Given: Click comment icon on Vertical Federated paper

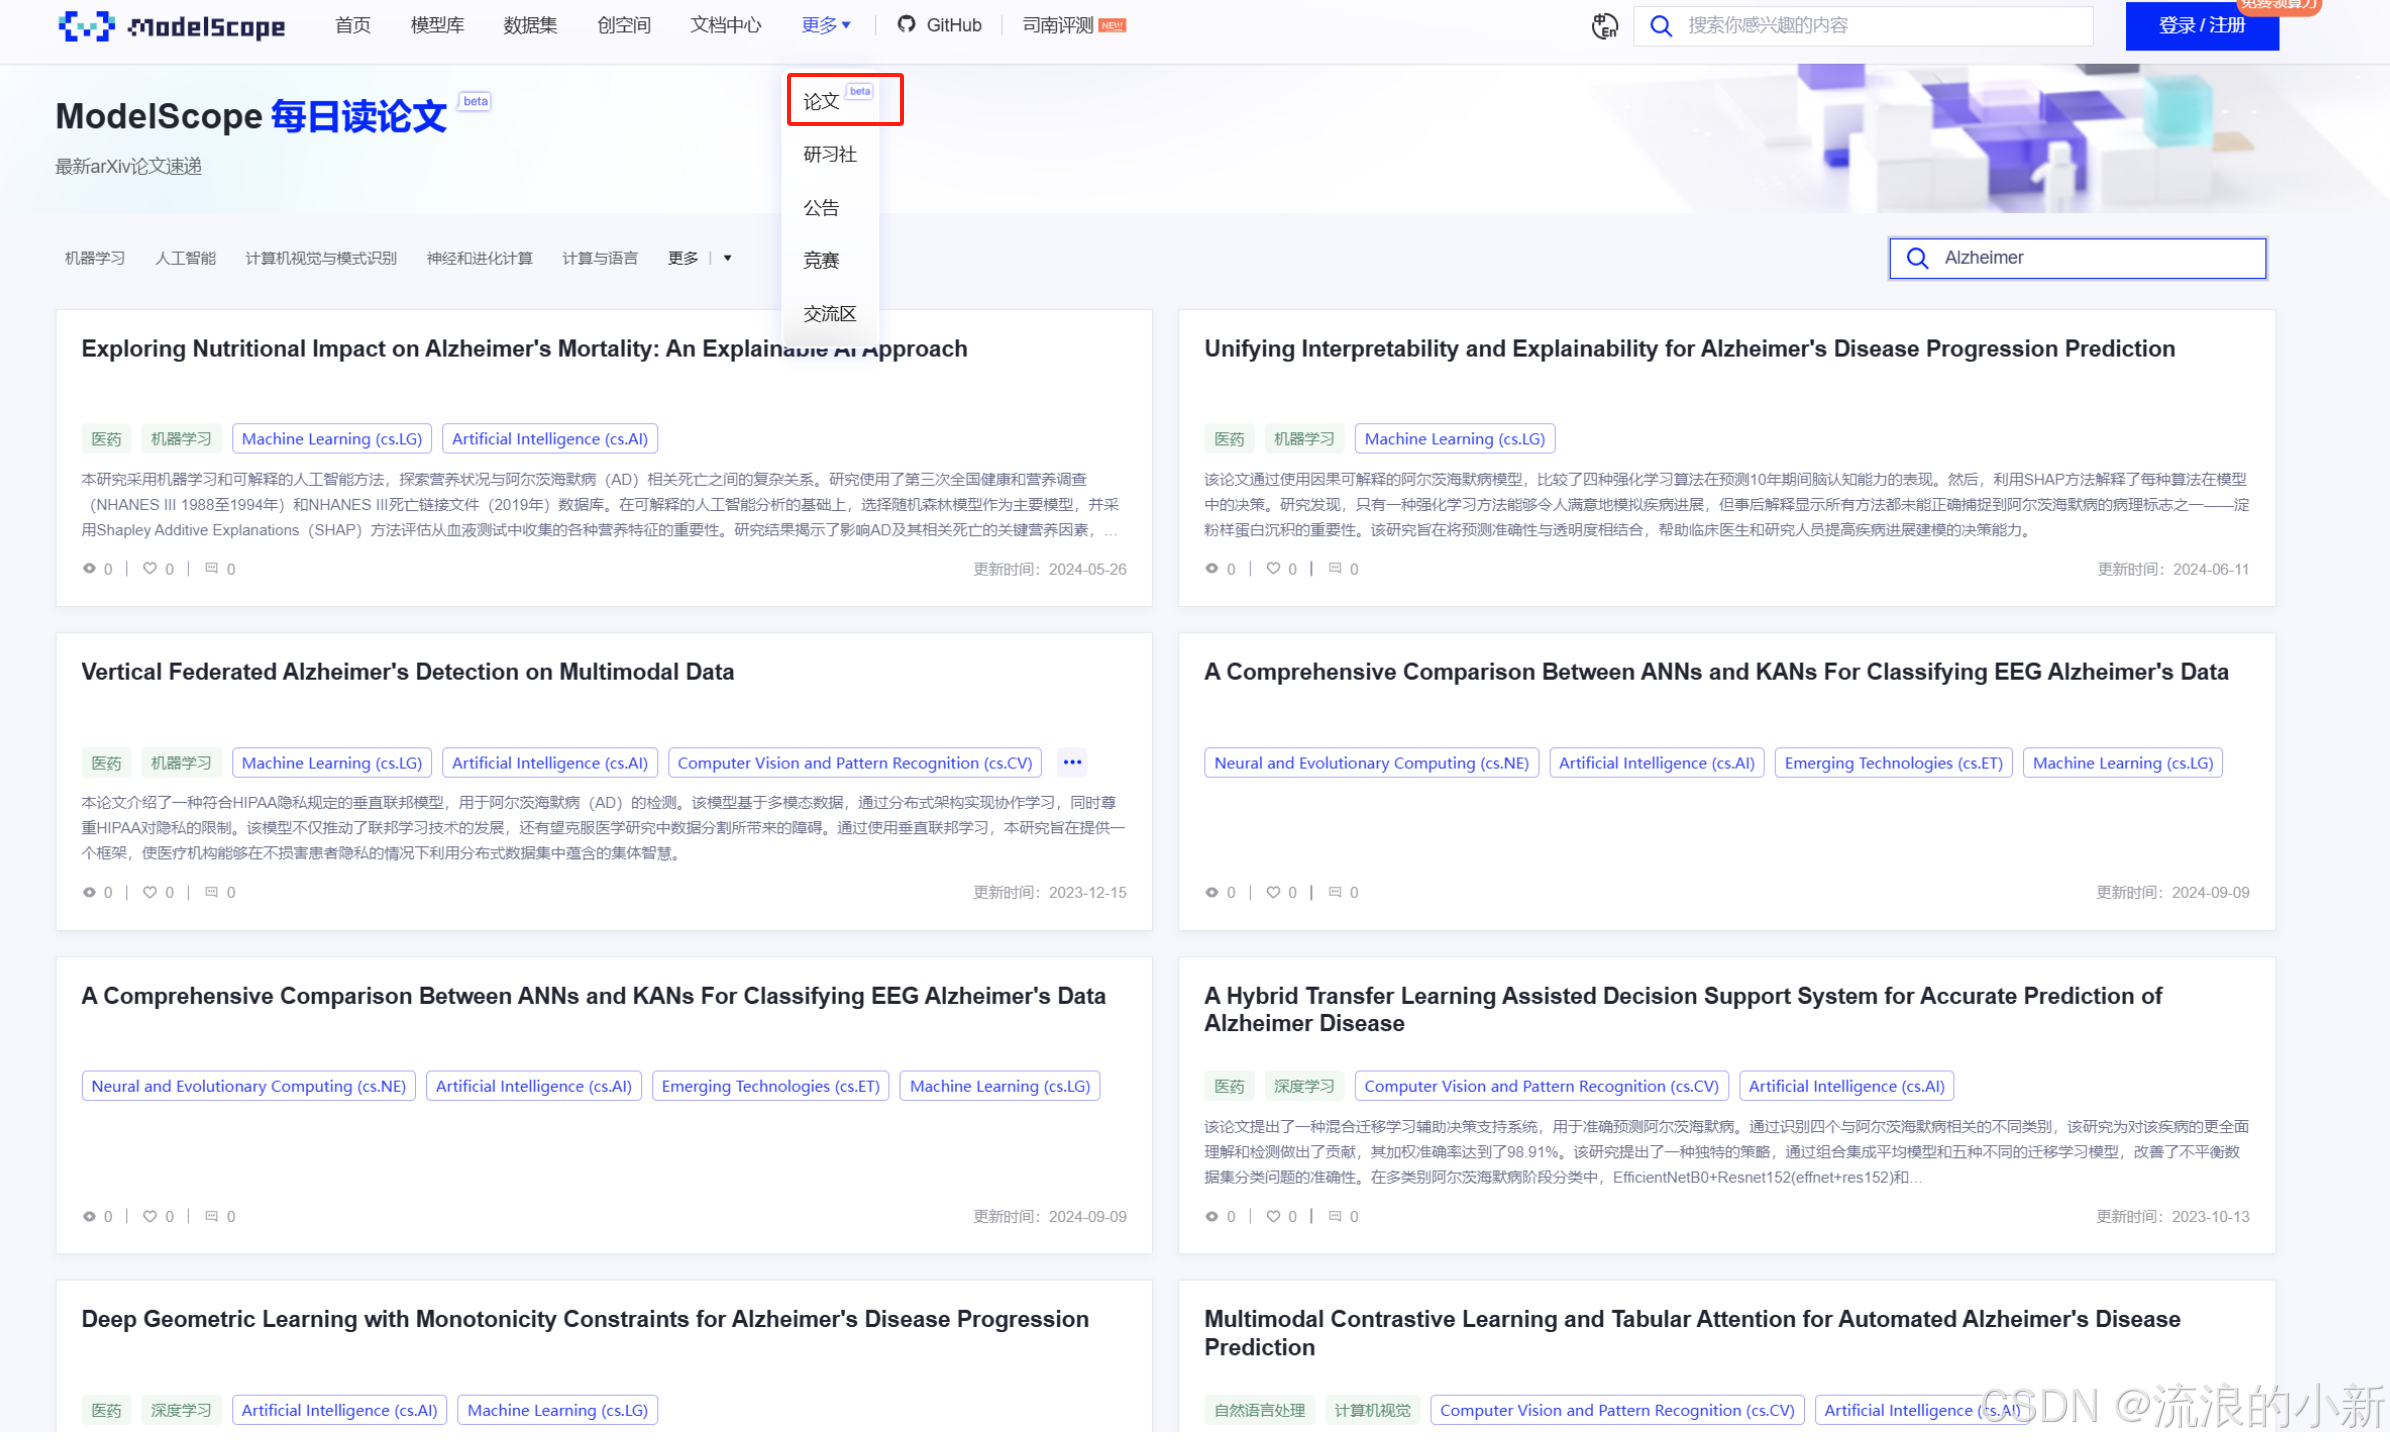Looking at the screenshot, I should [211, 894].
